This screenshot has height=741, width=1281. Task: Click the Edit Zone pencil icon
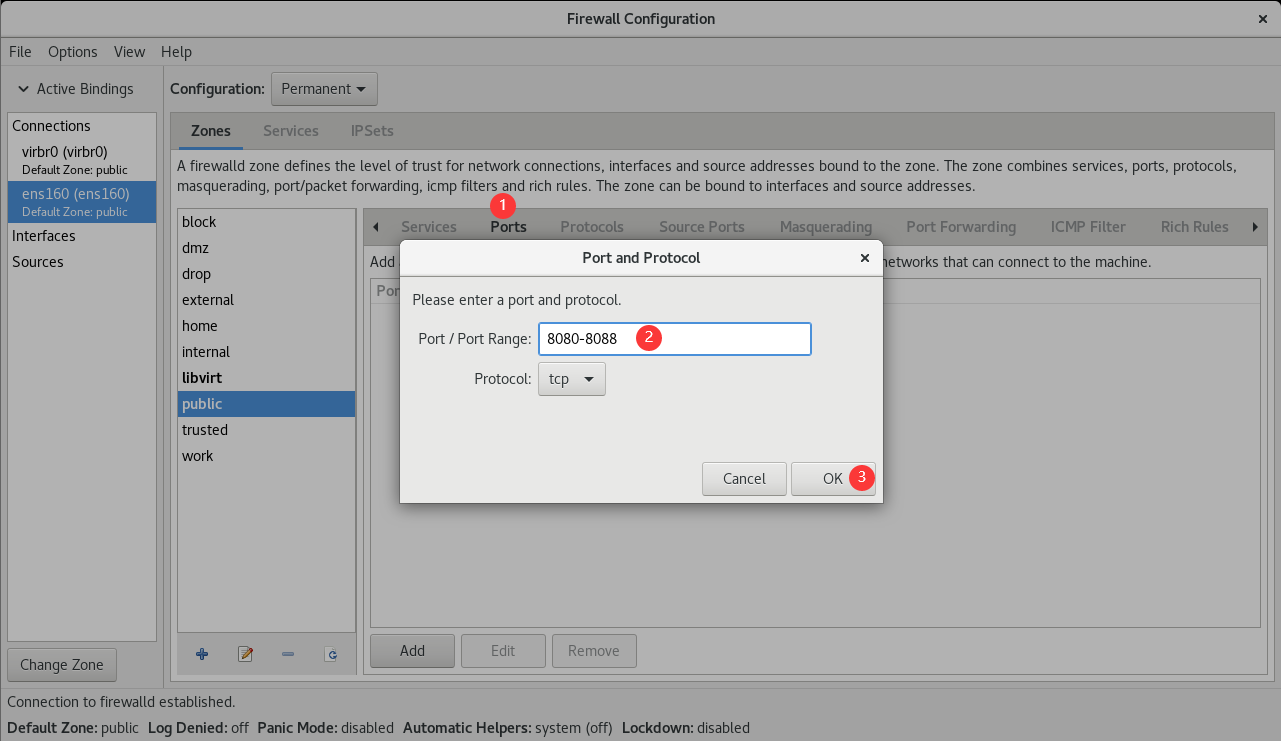click(x=245, y=654)
